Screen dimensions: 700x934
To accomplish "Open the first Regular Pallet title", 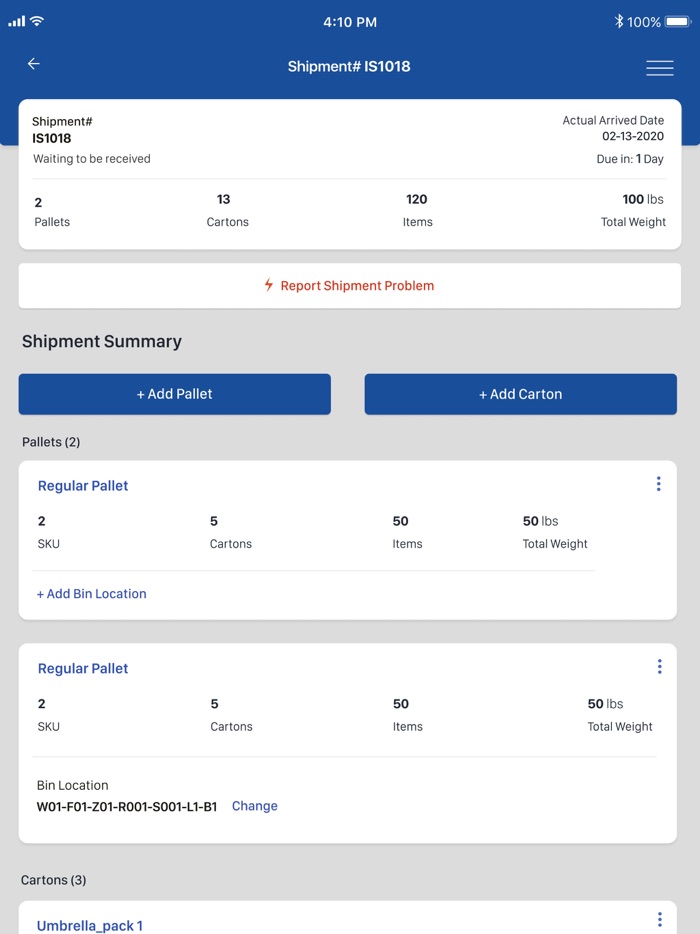I will pos(83,486).
